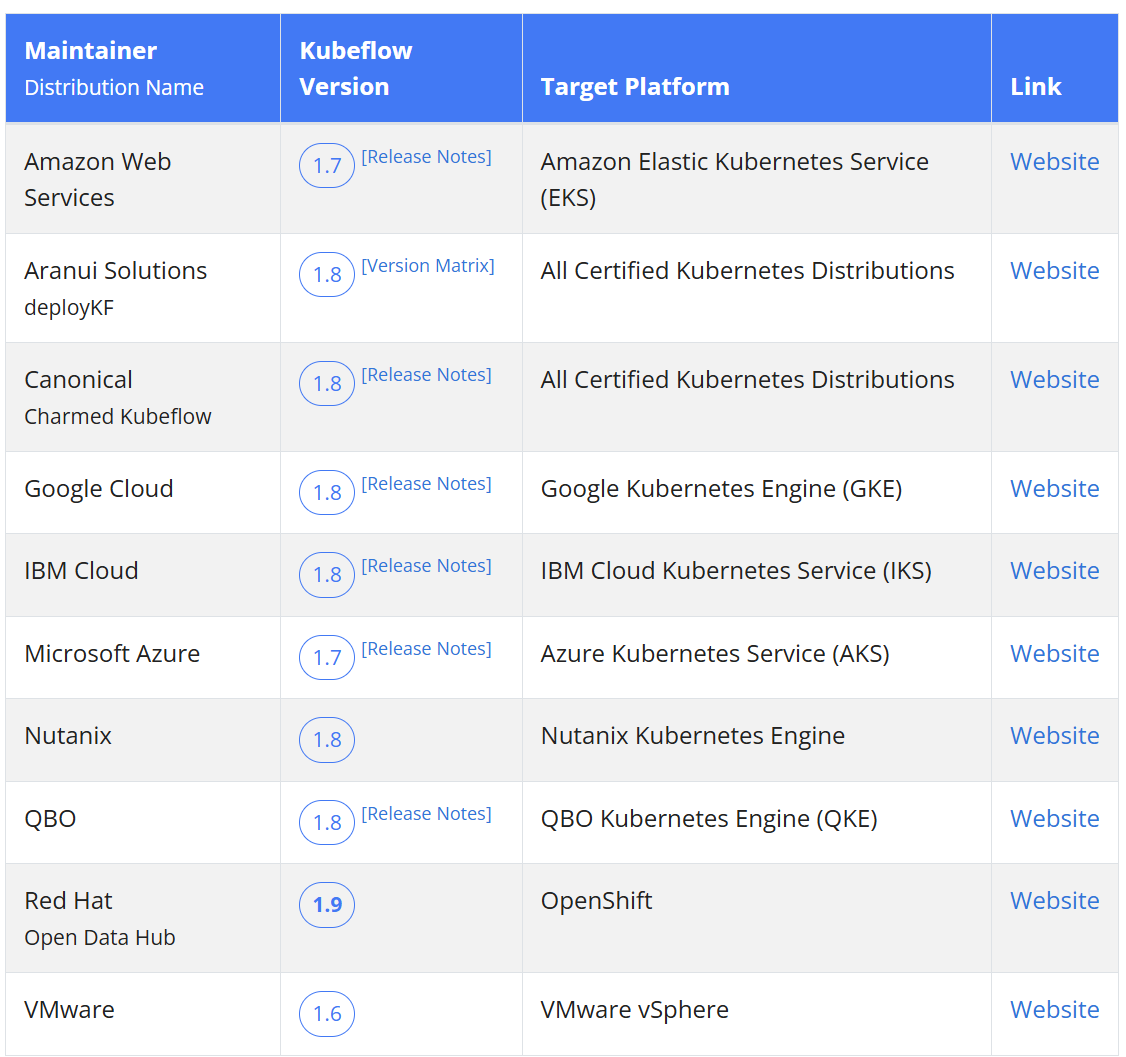Click the 1.8 badge for Aranui Solutions
The height and width of the screenshot is (1057, 1126).
click(327, 275)
